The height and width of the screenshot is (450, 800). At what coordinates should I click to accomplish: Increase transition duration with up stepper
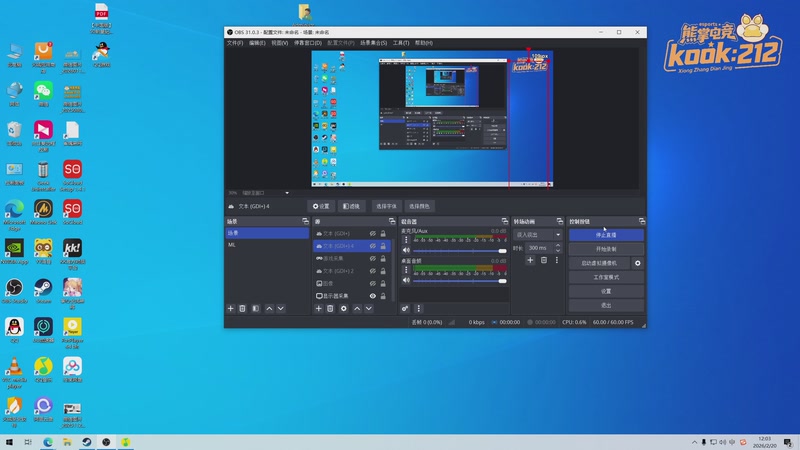click(x=558, y=245)
